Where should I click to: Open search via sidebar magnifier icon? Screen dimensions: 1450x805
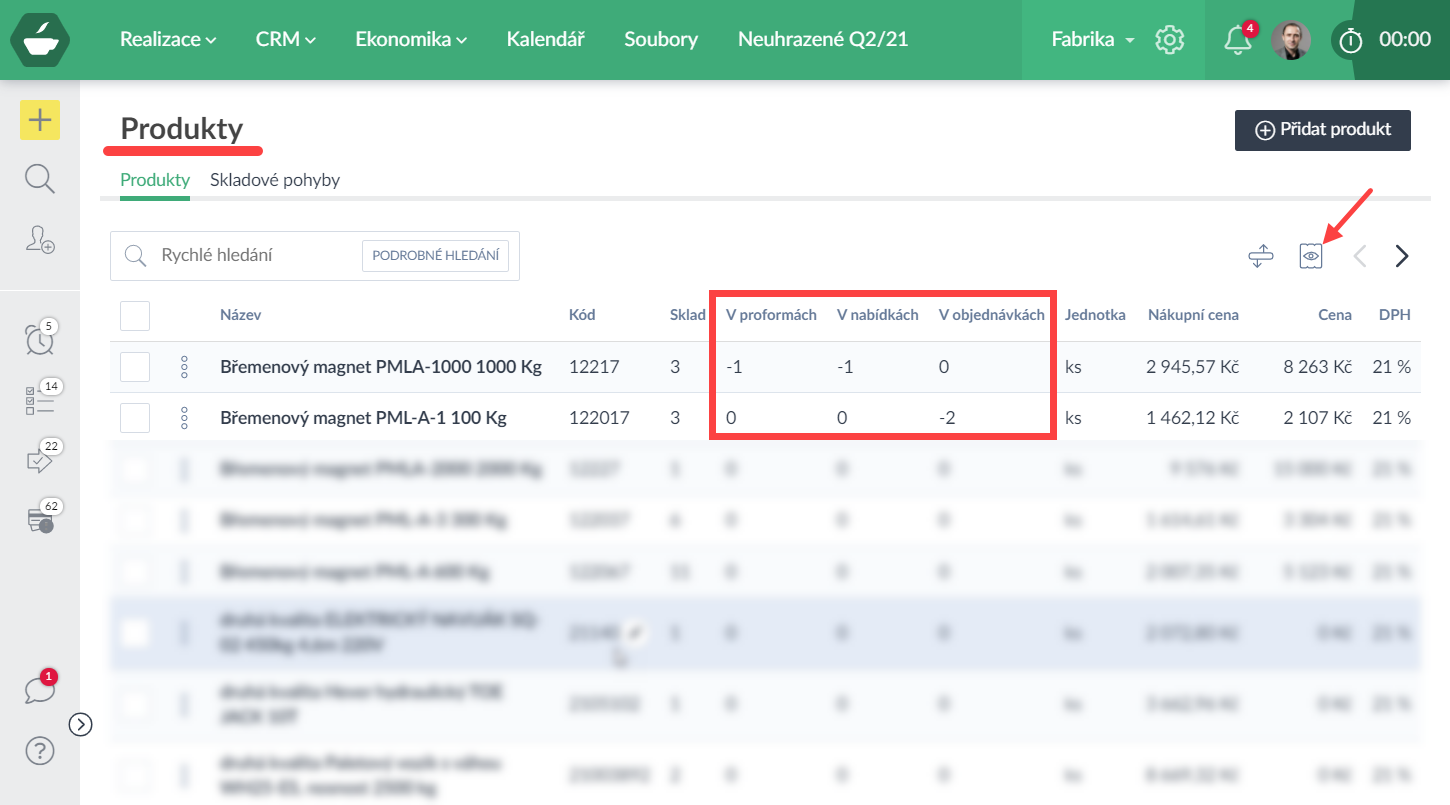[x=40, y=179]
